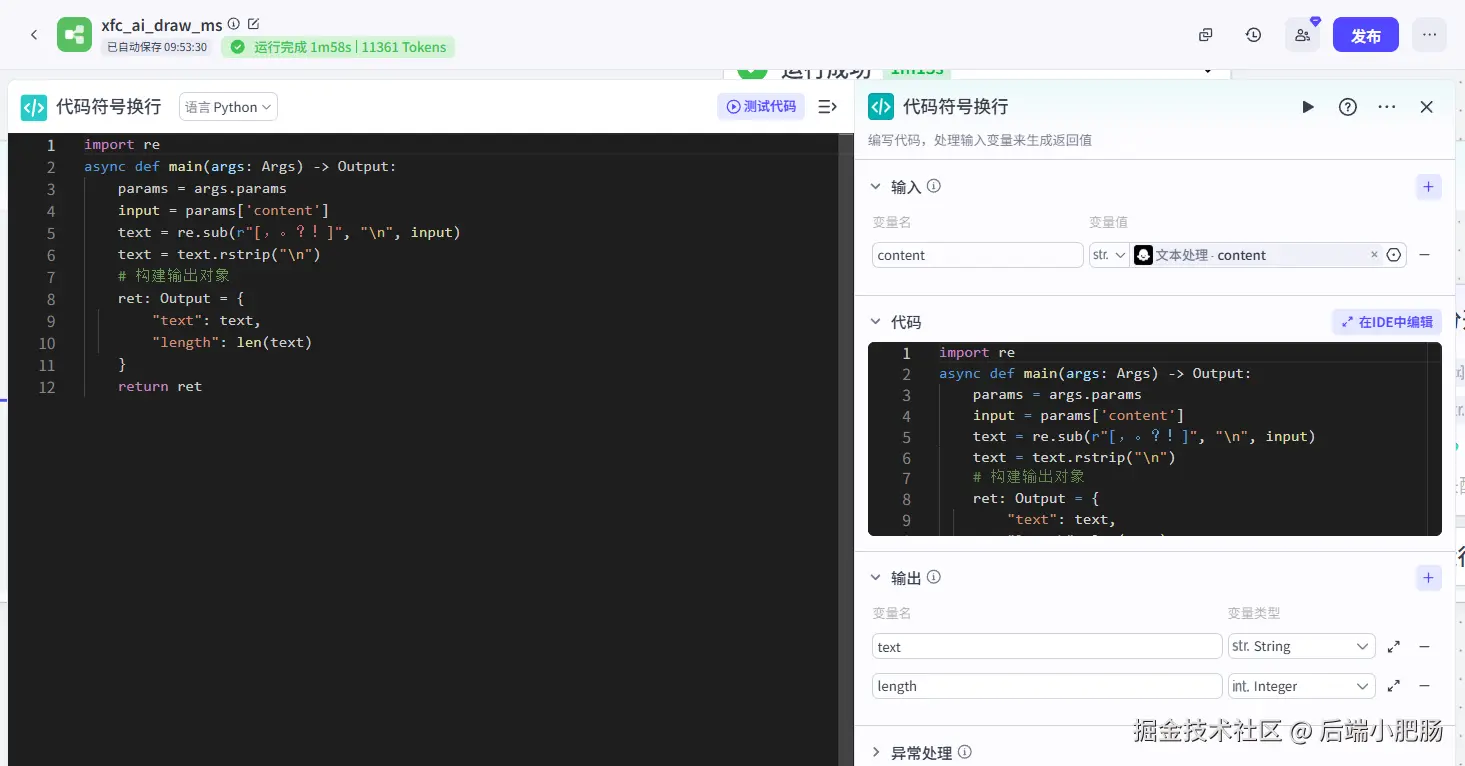Show info tooltip beside 输出
Image resolution: width=1465 pixels, height=766 pixels.
934,577
